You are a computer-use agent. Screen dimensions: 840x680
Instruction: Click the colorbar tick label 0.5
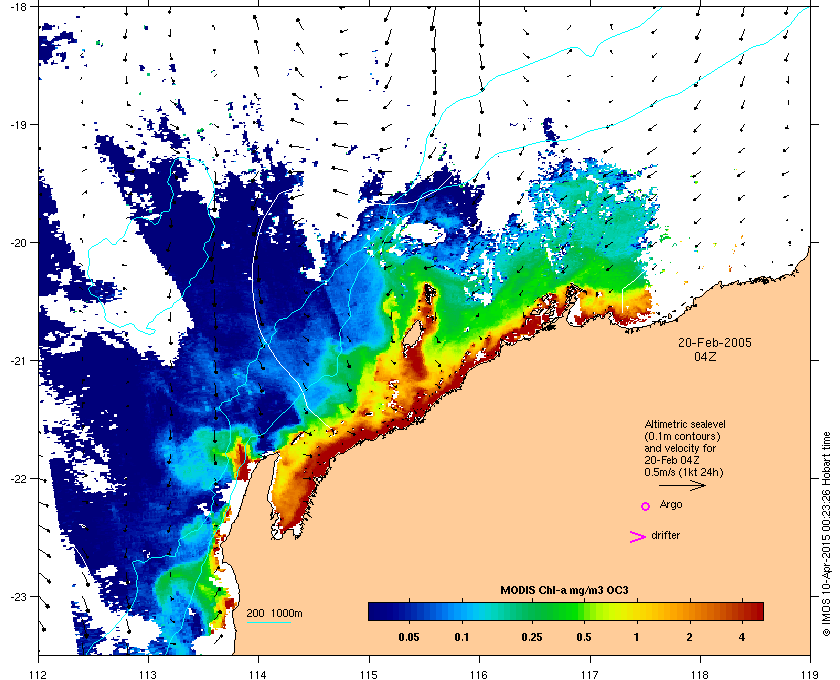coord(584,637)
